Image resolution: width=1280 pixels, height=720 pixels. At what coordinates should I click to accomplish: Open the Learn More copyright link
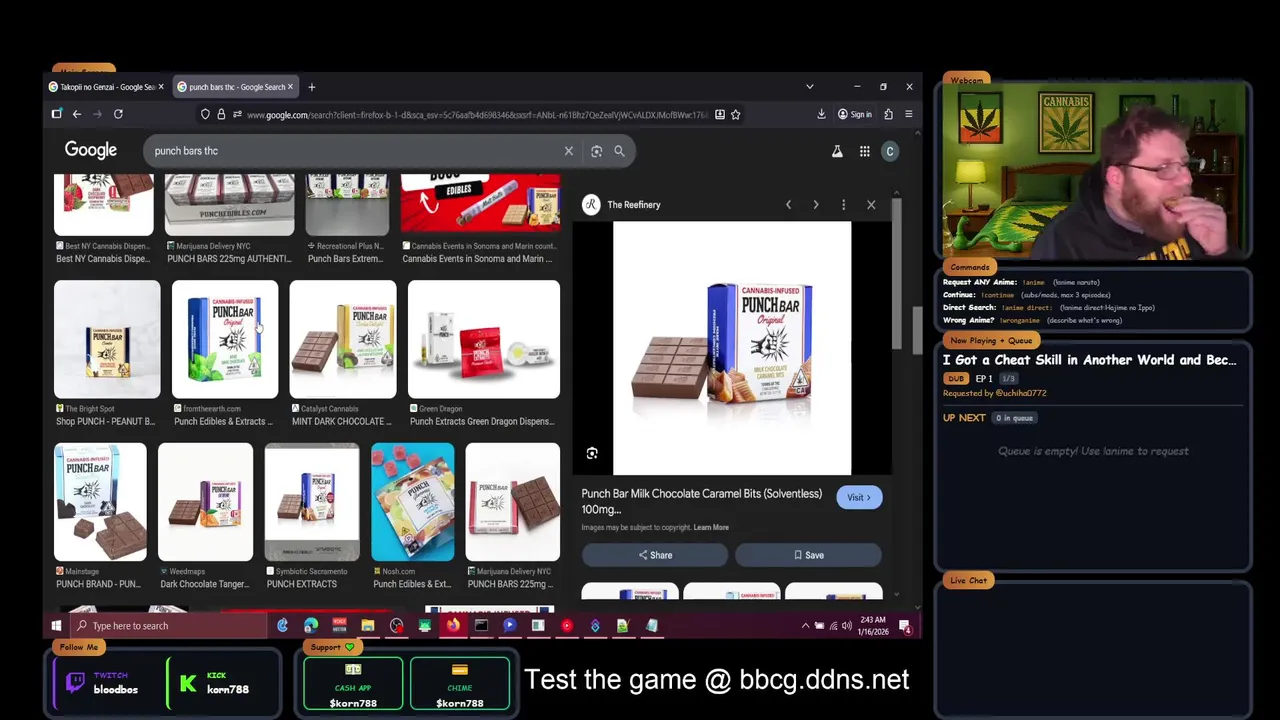pyautogui.click(x=711, y=527)
